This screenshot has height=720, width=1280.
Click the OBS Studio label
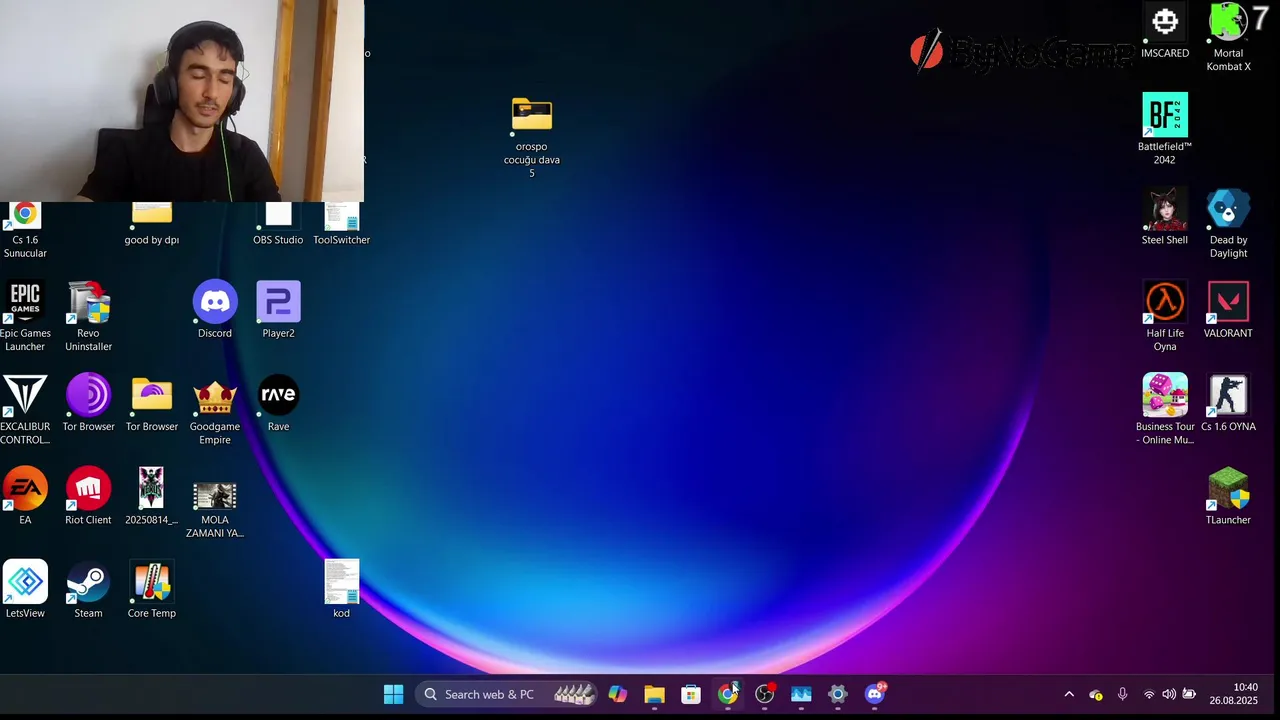click(278, 240)
